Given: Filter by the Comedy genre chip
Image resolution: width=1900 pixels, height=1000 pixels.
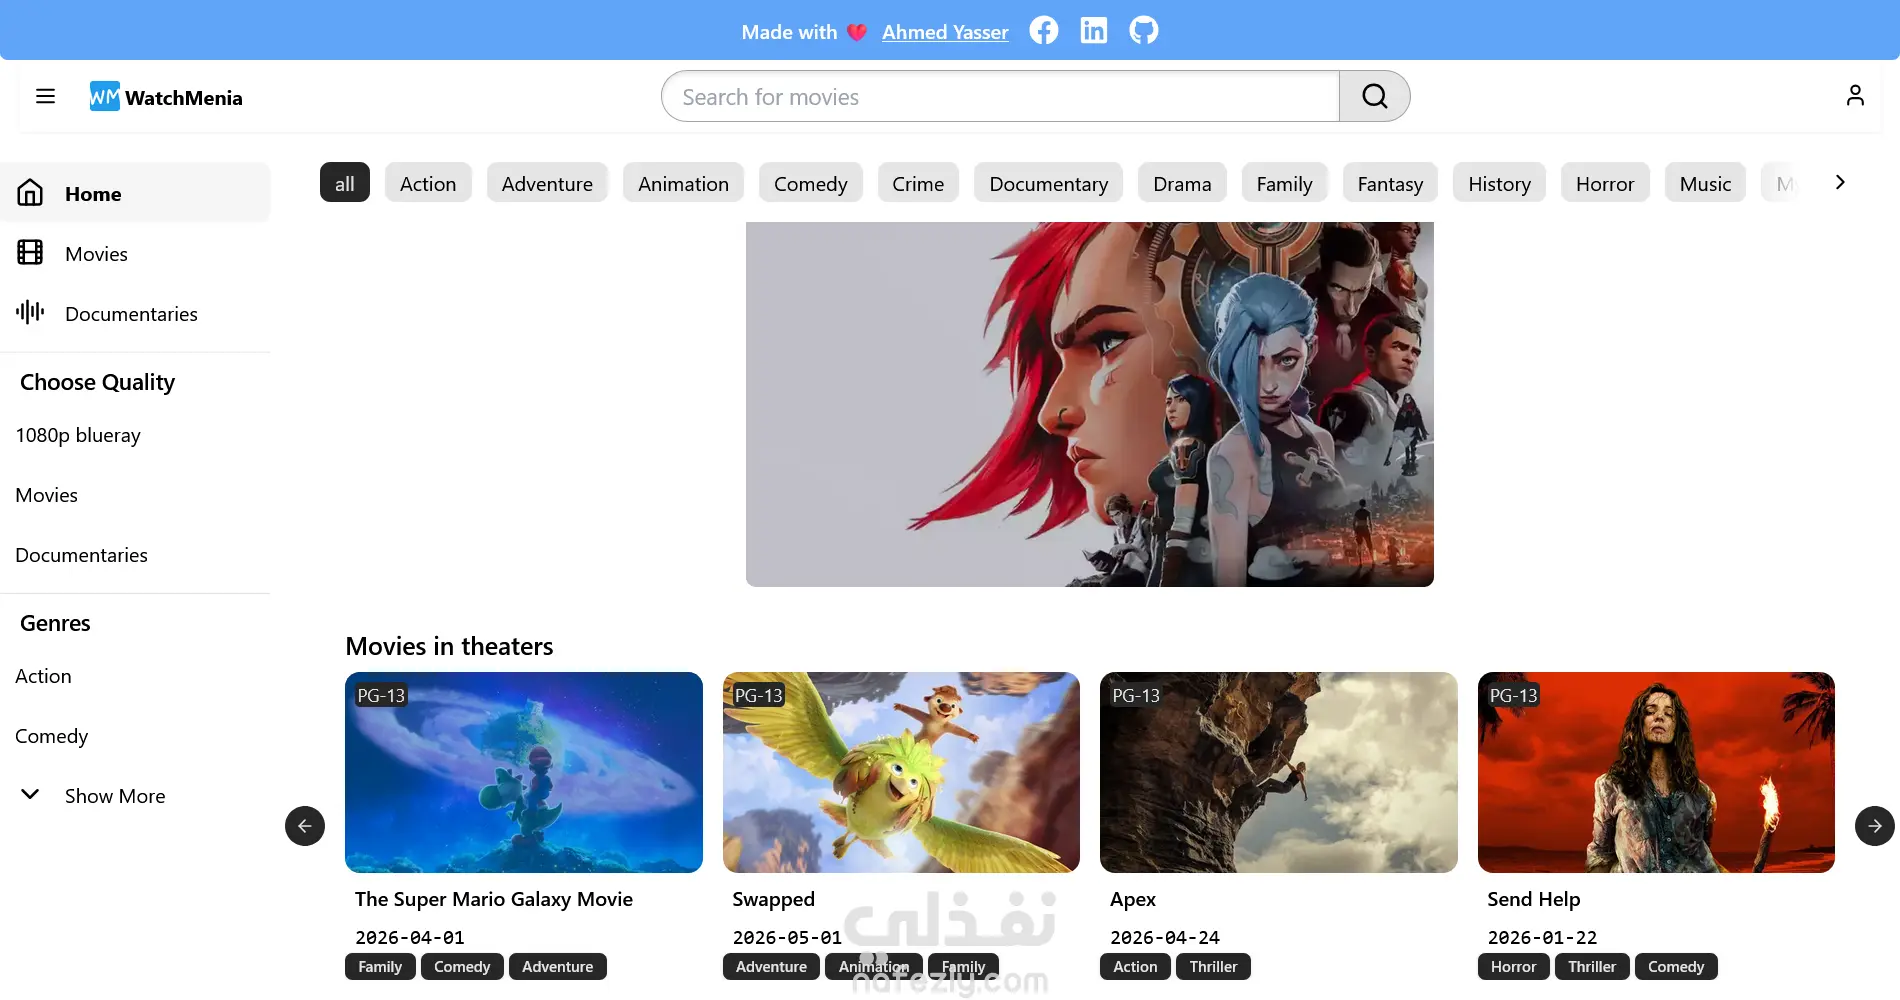Looking at the screenshot, I should [x=811, y=183].
